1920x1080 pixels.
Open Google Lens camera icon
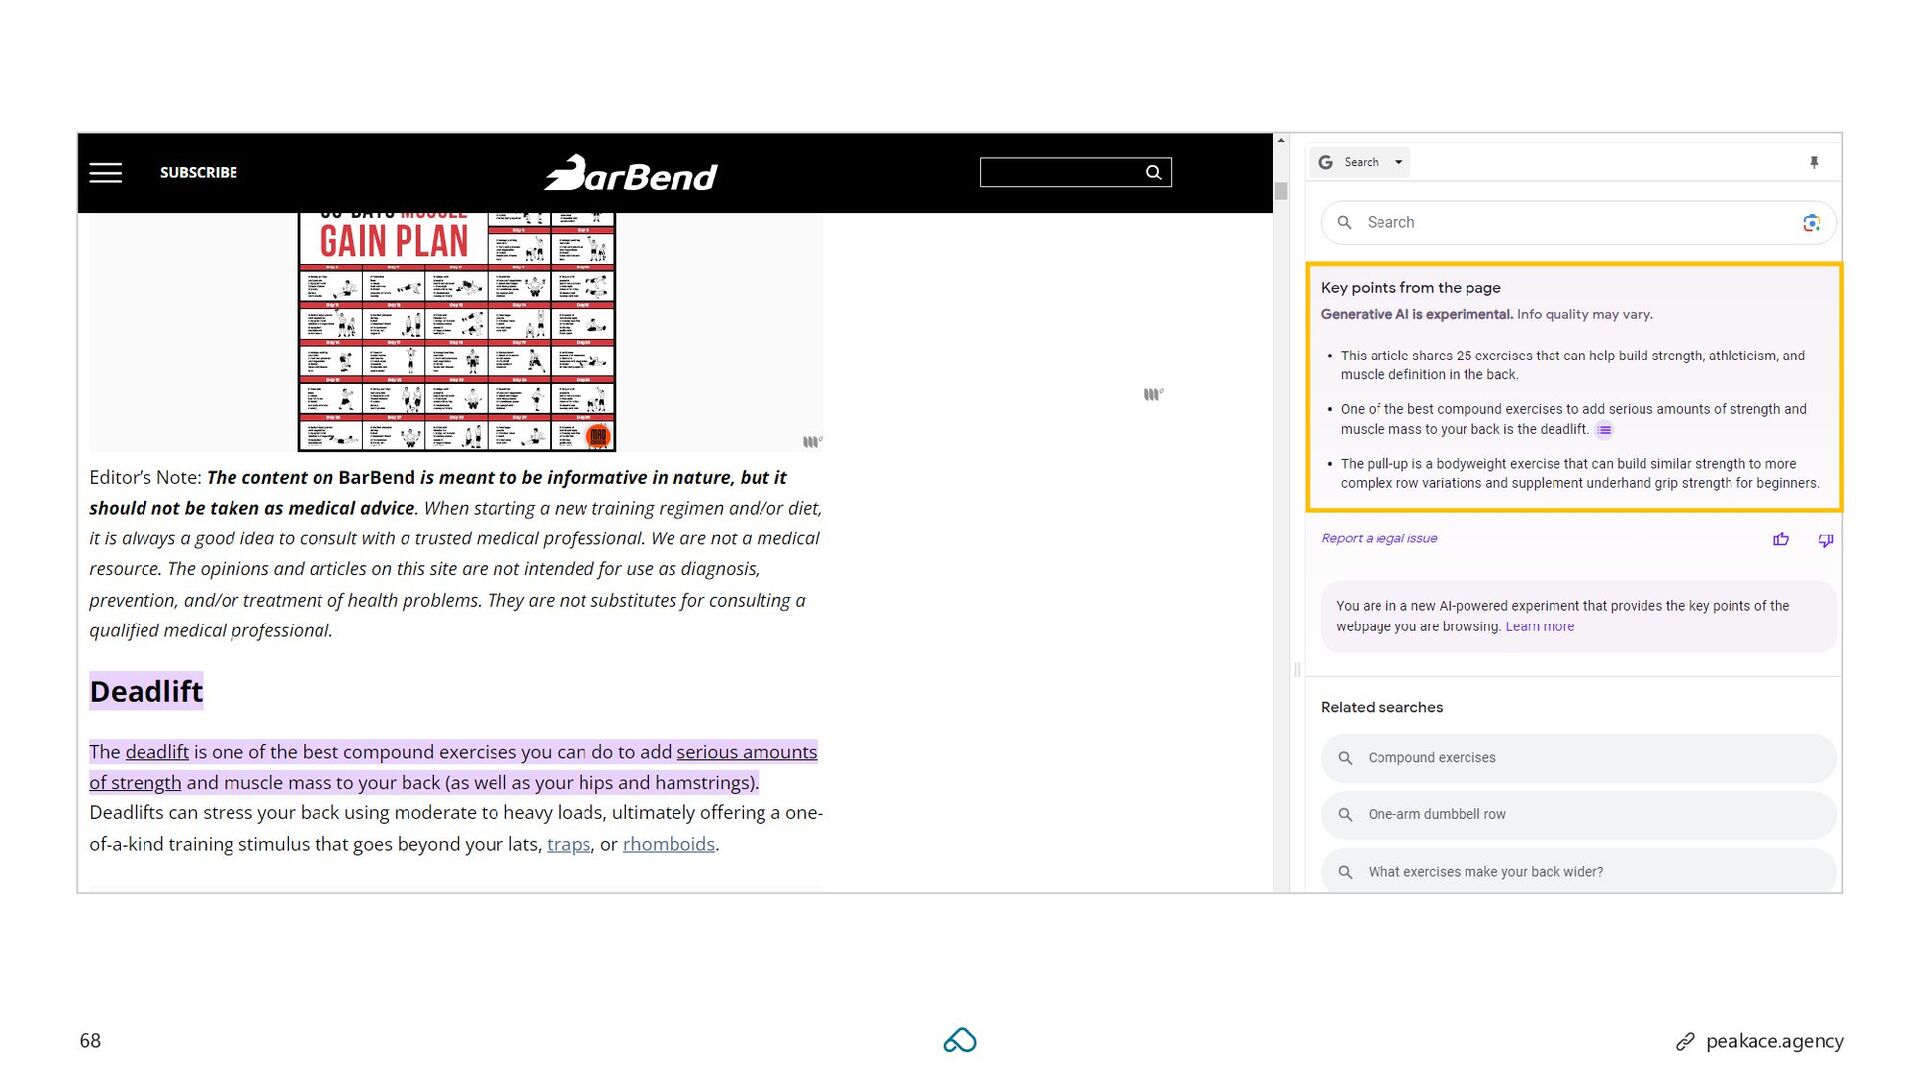(1811, 223)
